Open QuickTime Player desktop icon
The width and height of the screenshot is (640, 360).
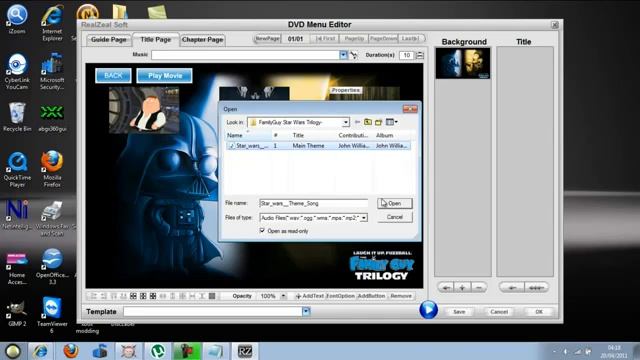coord(17,169)
